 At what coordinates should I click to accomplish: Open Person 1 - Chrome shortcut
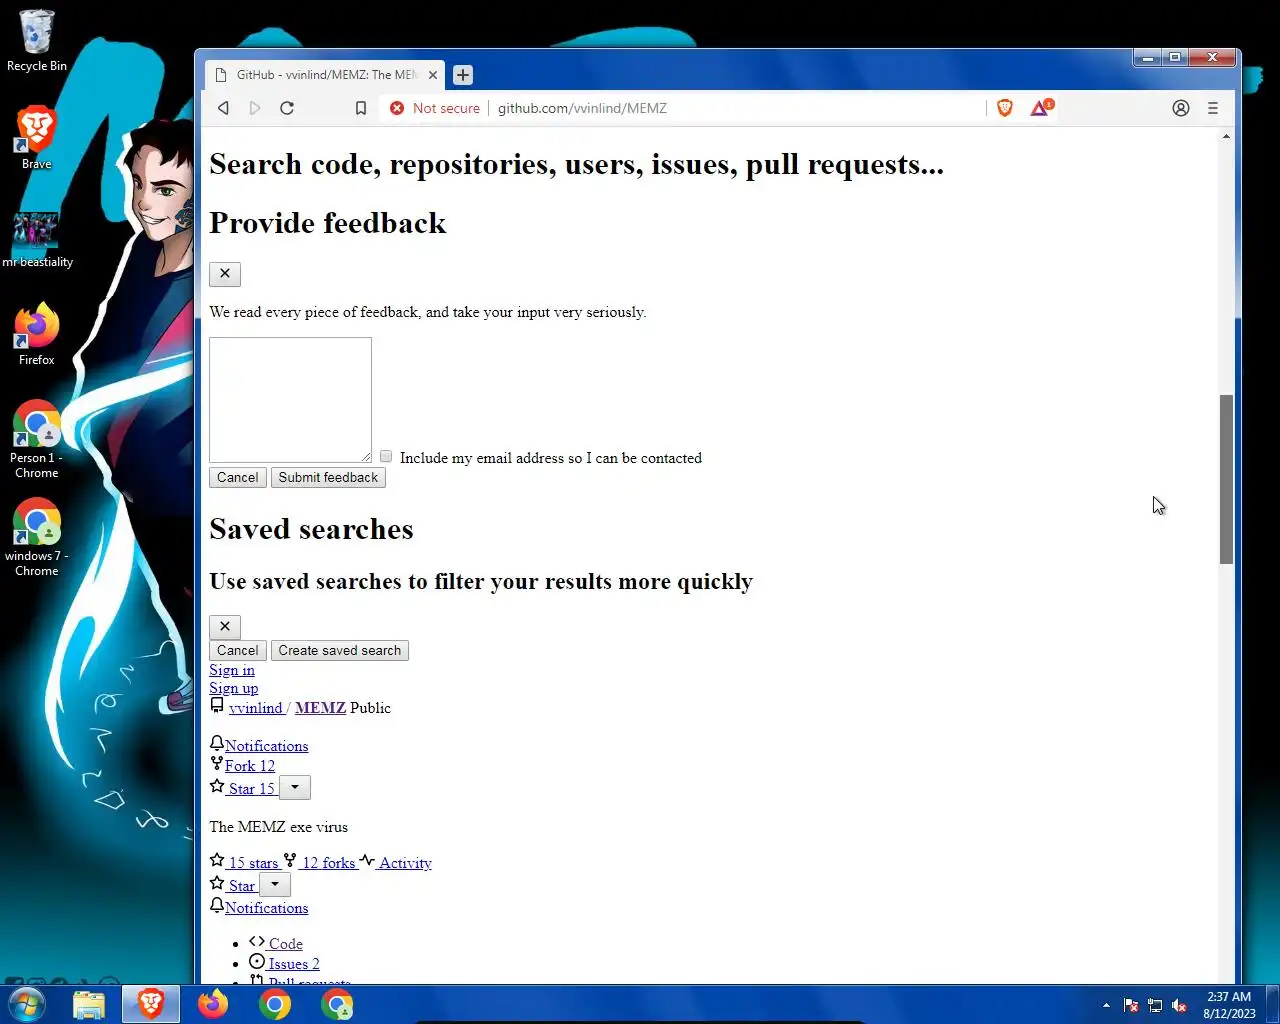pyautogui.click(x=36, y=440)
